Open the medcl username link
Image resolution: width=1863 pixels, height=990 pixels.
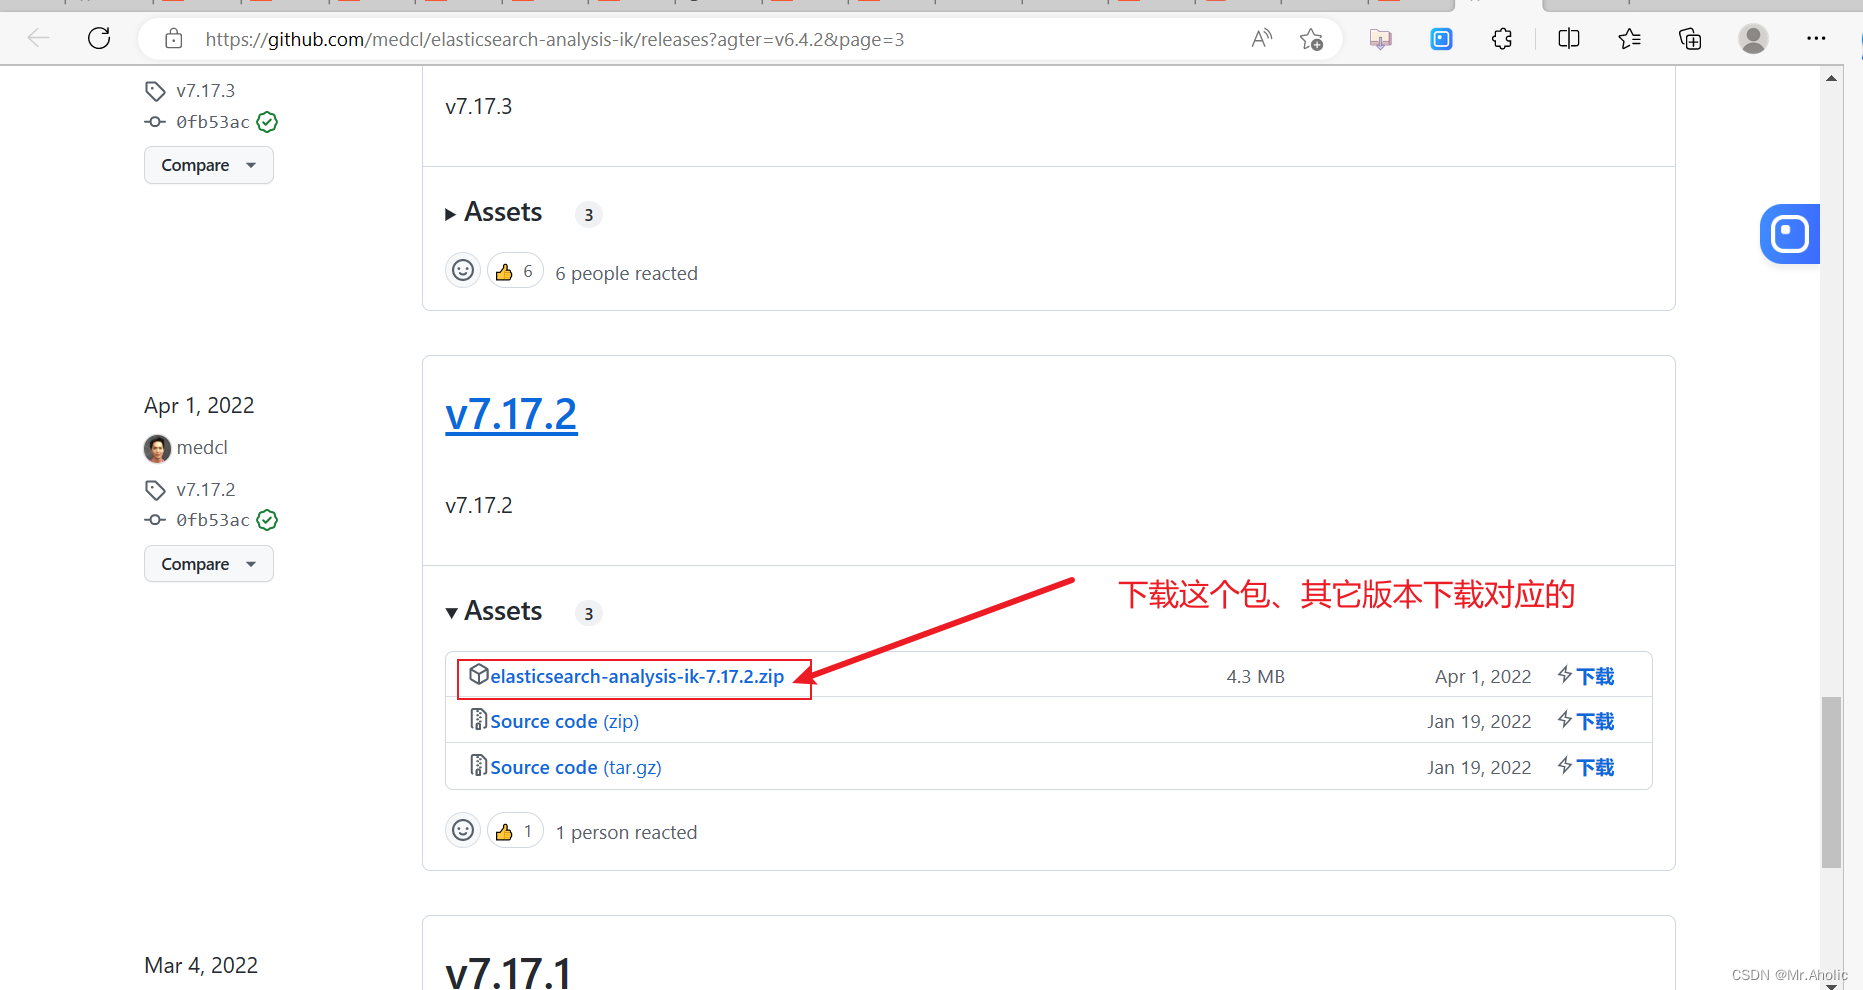coord(202,448)
